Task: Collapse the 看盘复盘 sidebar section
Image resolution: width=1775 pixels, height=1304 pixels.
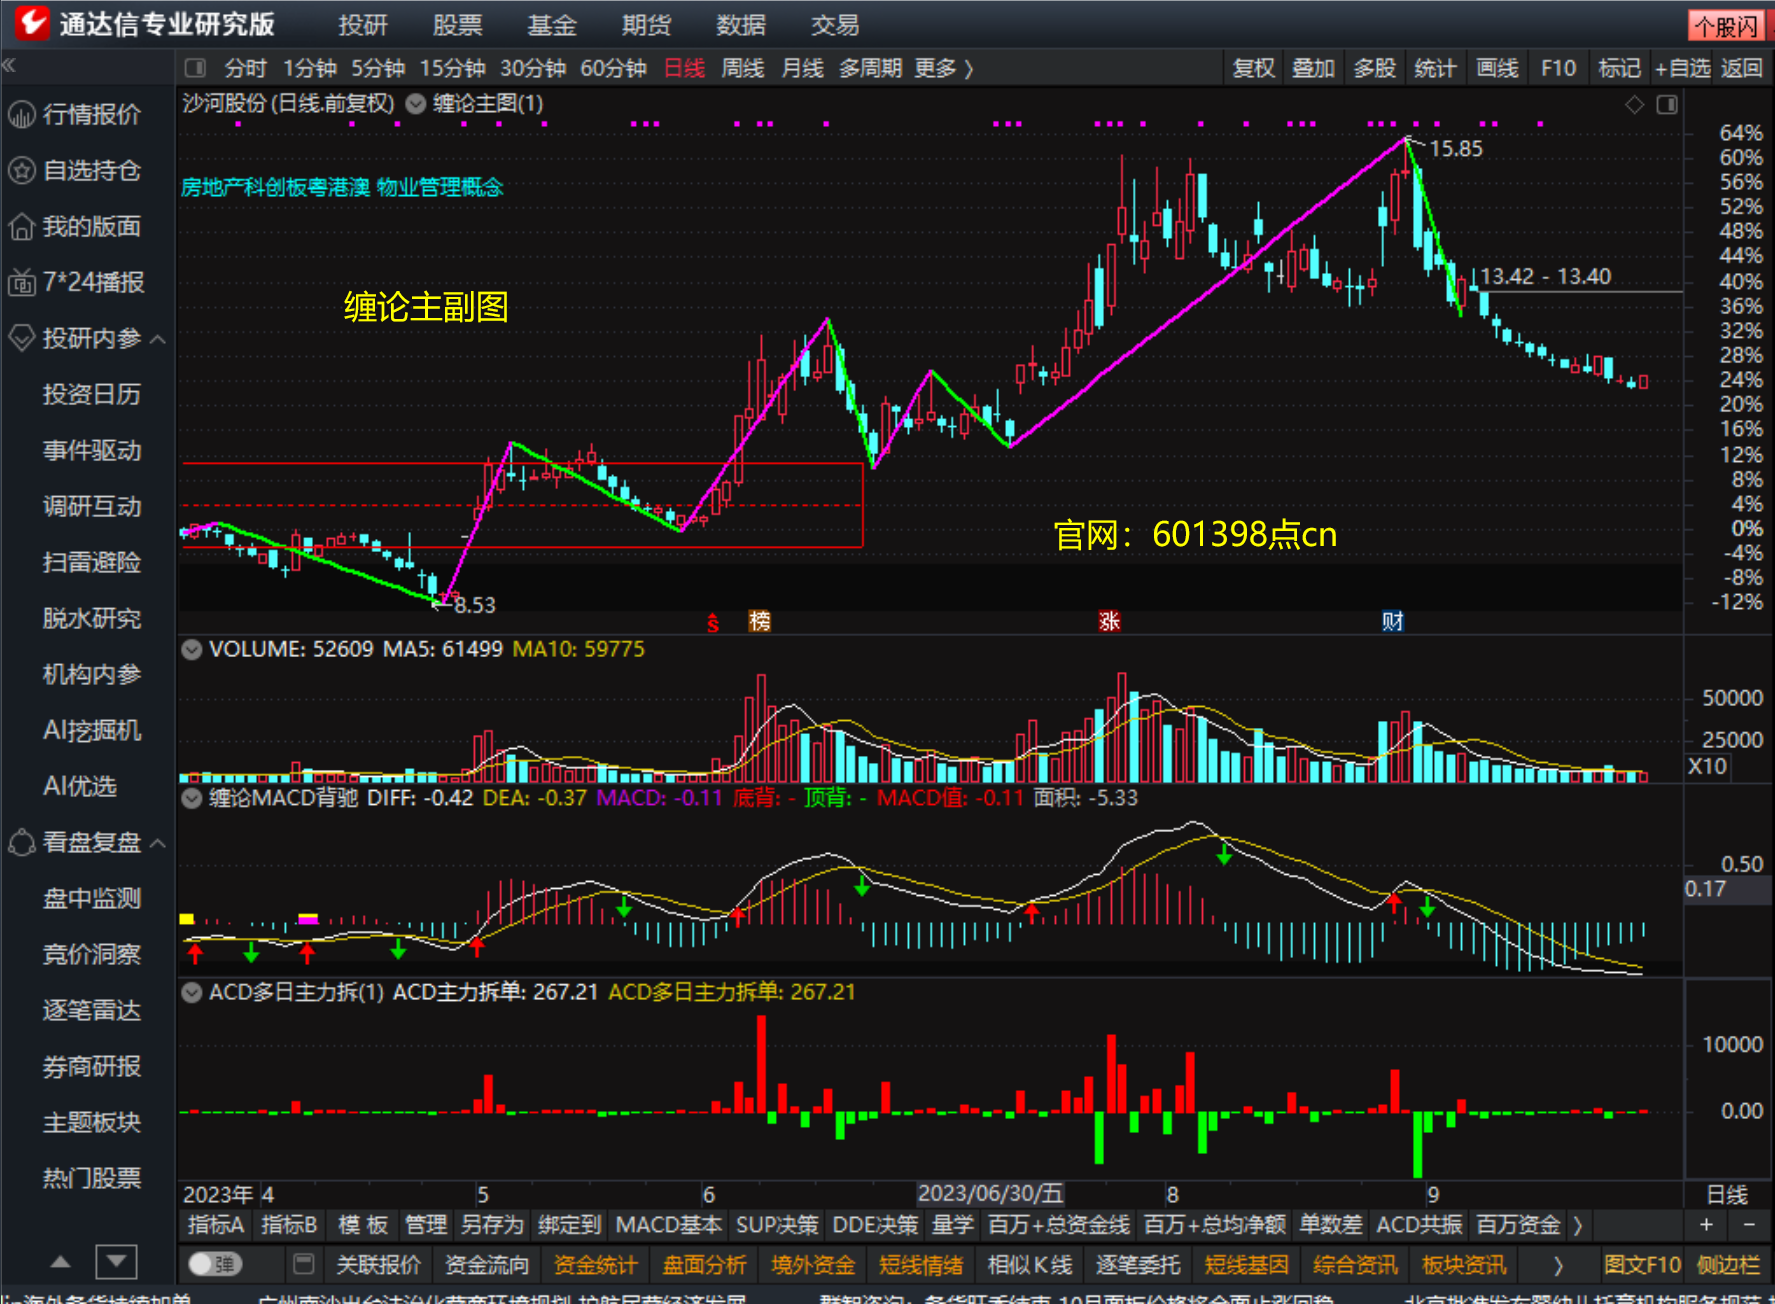Action: coord(158,843)
